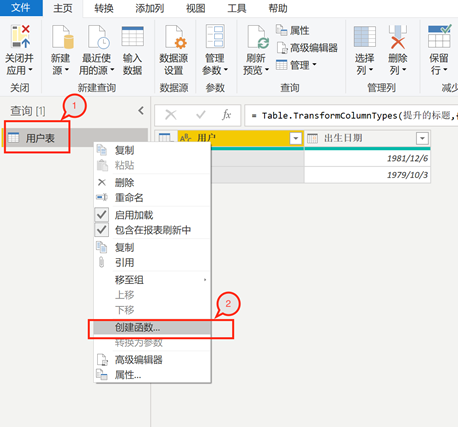
Task: Collapse the 查询 pane with the chevron
Action: point(141,111)
